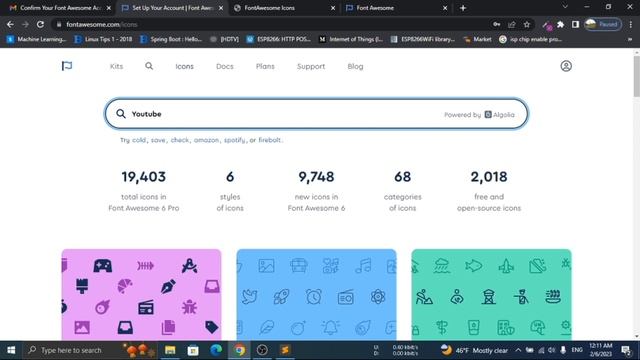Screen dimensions: 640x360
Task: Try the 'spotify' search suggestion
Action: pyautogui.click(x=235, y=140)
